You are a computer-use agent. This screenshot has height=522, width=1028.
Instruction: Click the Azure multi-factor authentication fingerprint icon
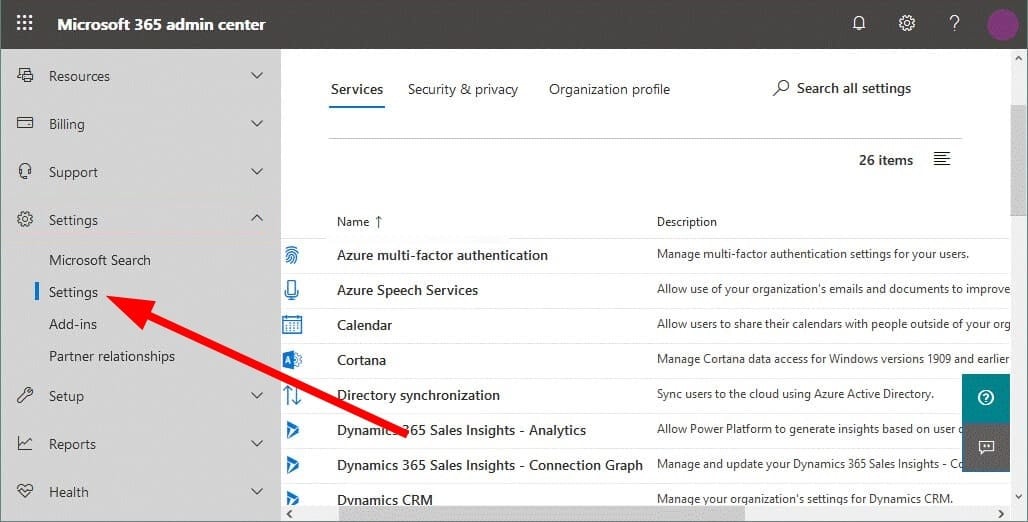(292, 255)
